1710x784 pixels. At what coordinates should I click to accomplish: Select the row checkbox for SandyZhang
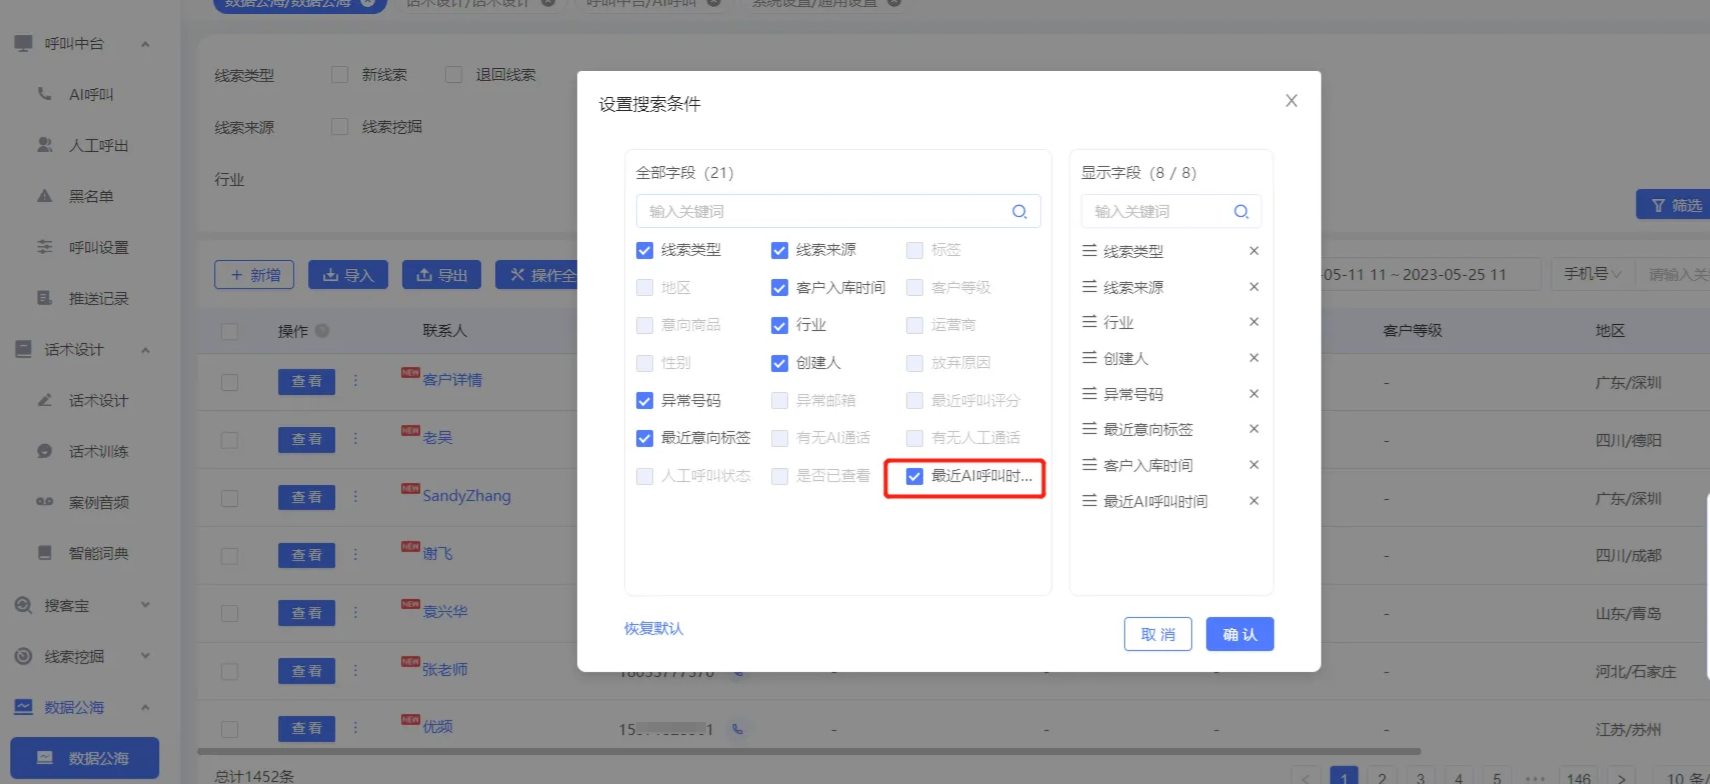pyautogui.click(x=230, y=497)
